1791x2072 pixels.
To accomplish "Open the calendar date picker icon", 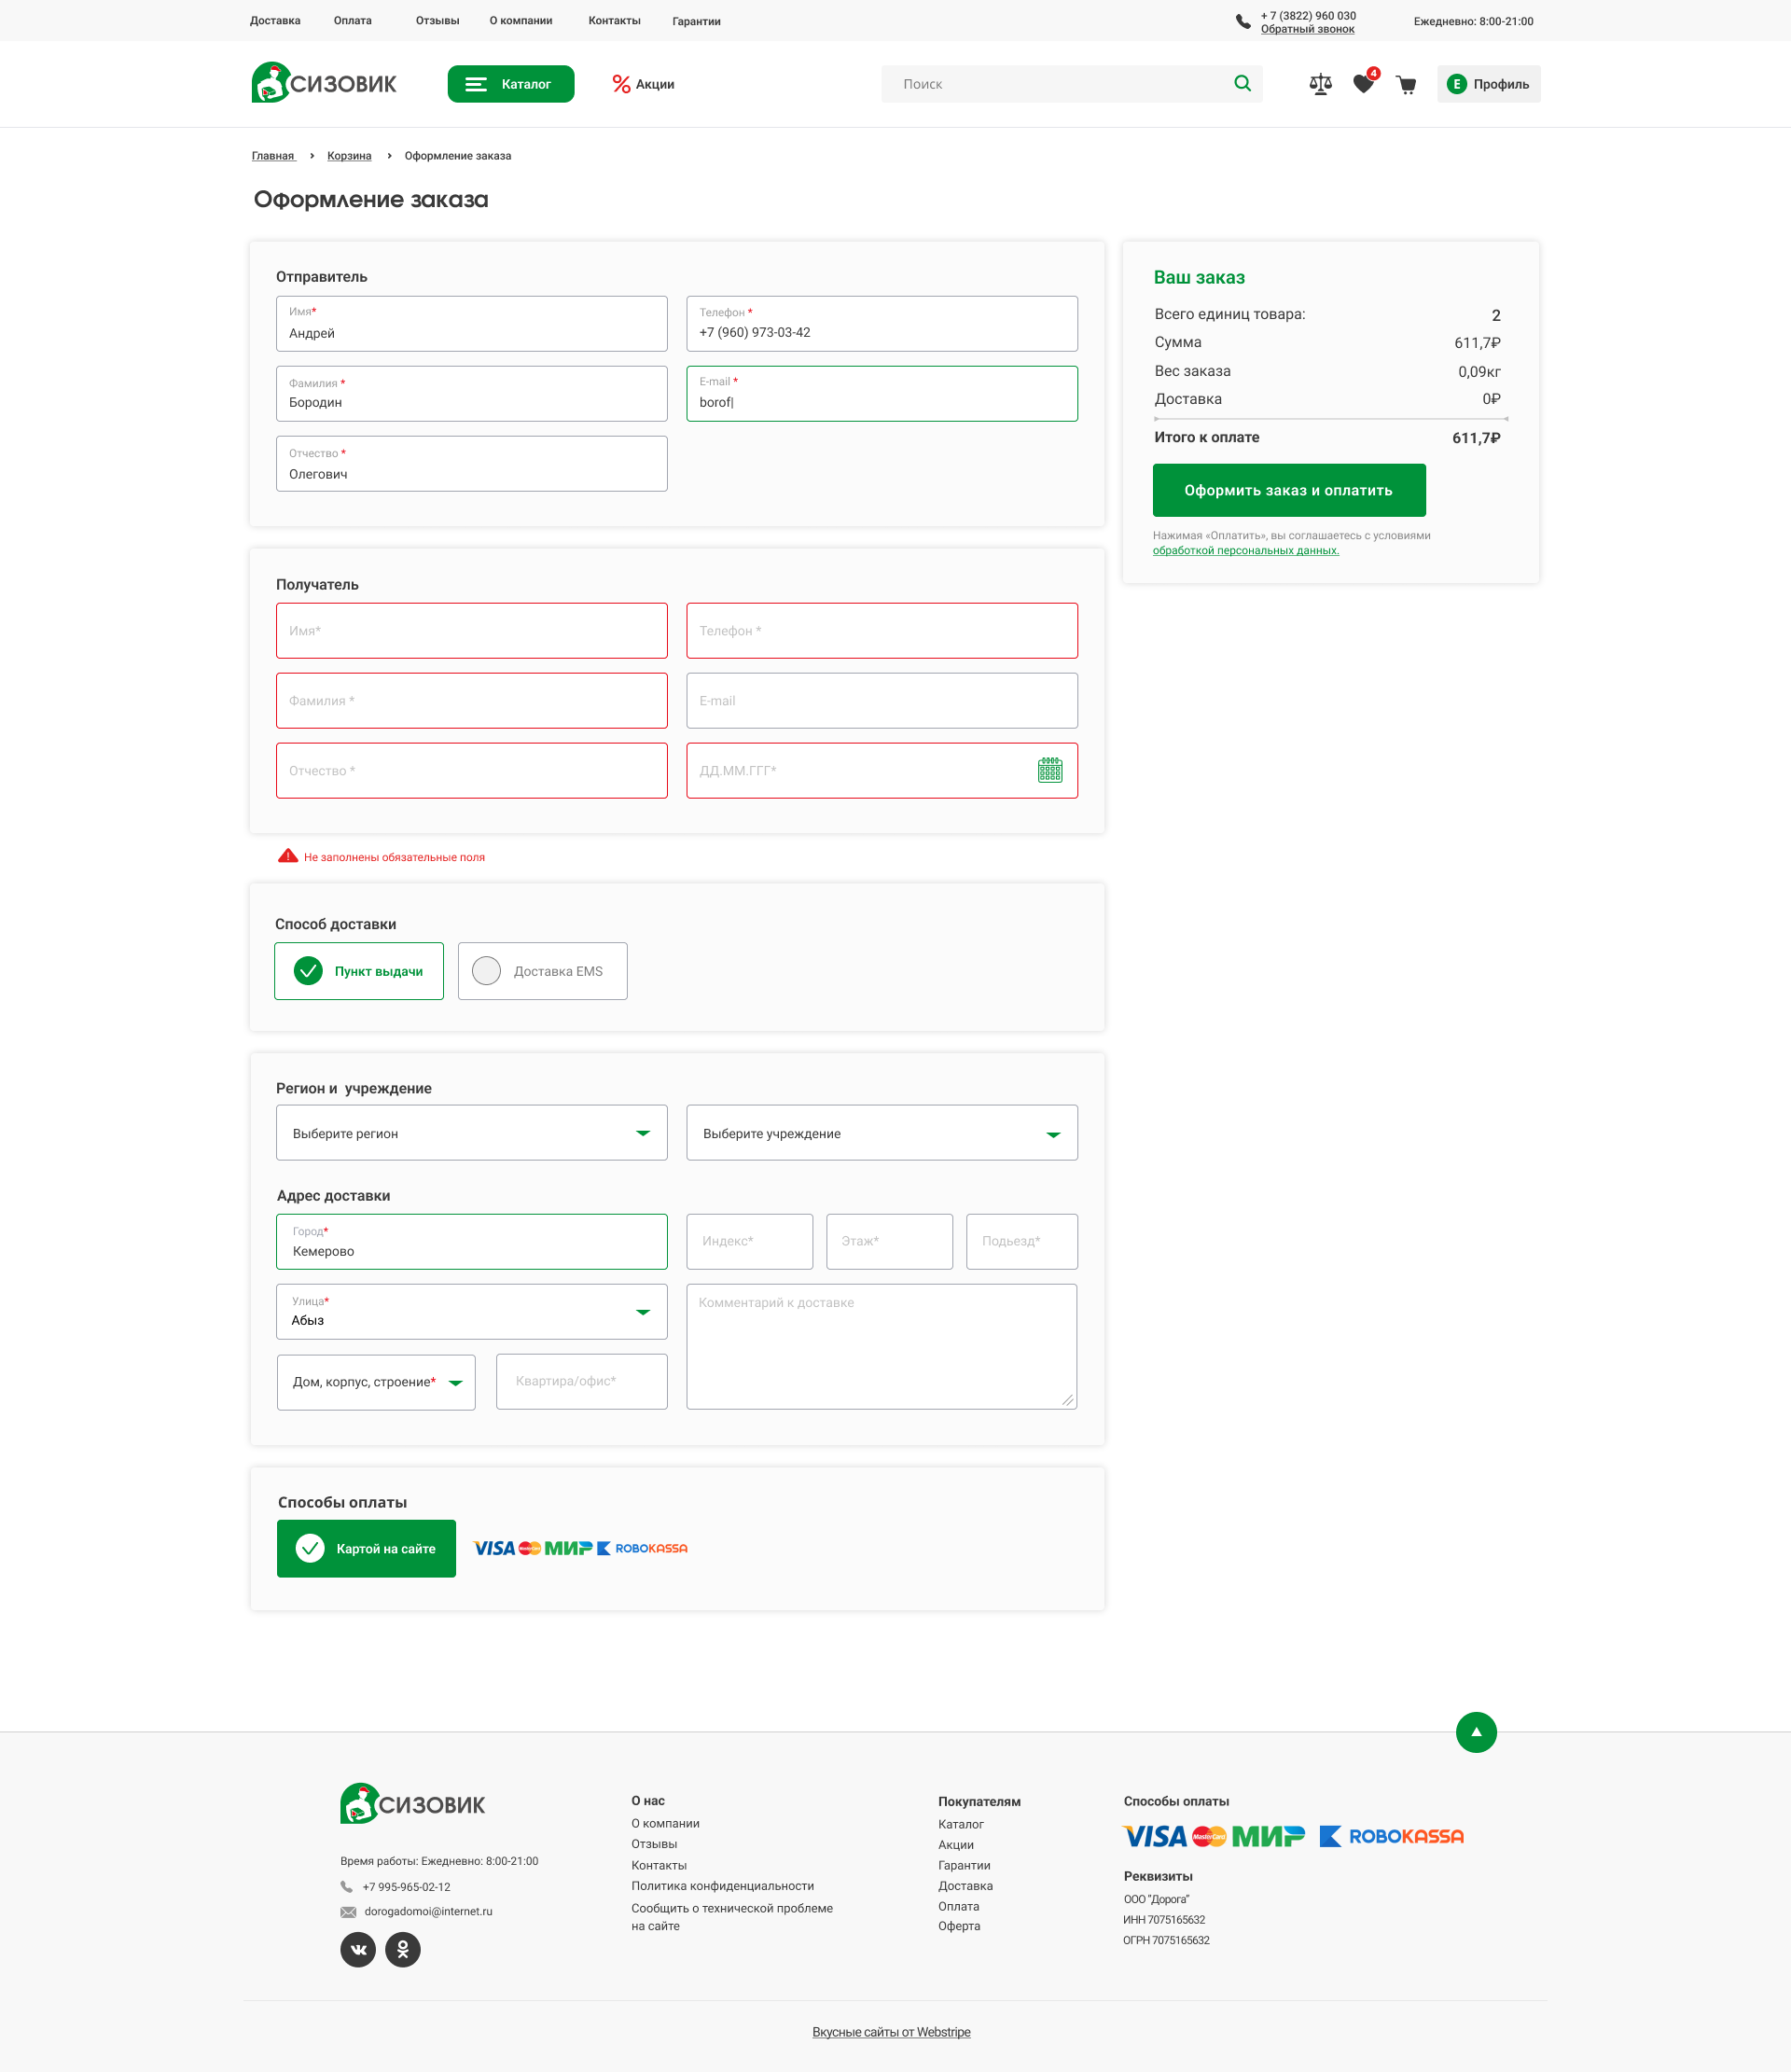I will [1049, 770].
